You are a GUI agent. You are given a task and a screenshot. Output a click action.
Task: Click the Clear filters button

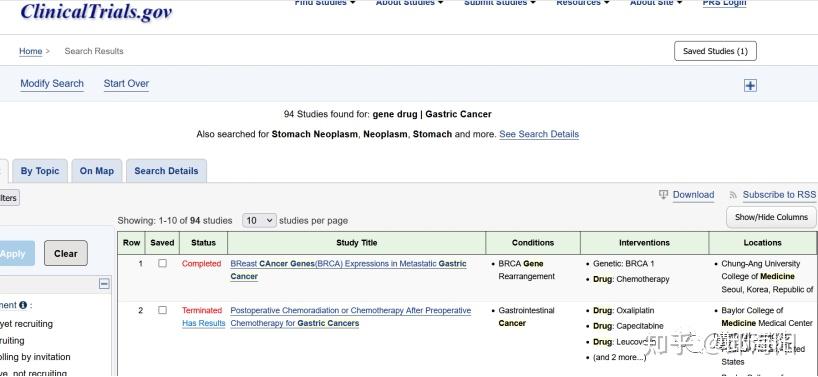pos(66,253)
